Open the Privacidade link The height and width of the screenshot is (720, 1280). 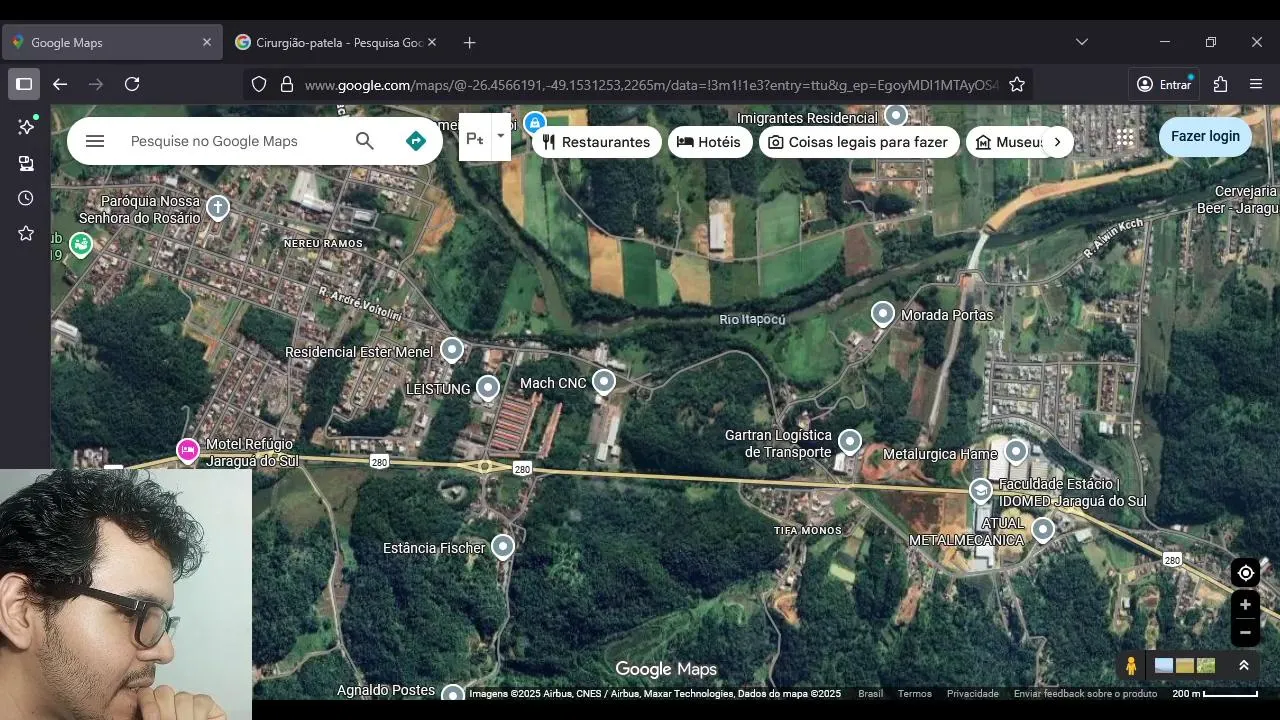pos(972,694)
